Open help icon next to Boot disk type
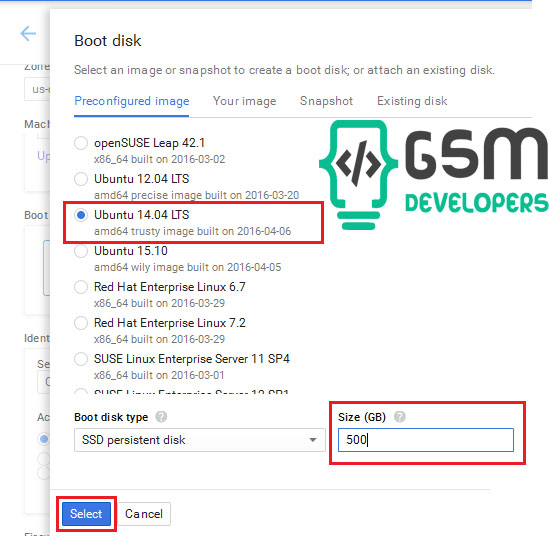 coord(161,417)
